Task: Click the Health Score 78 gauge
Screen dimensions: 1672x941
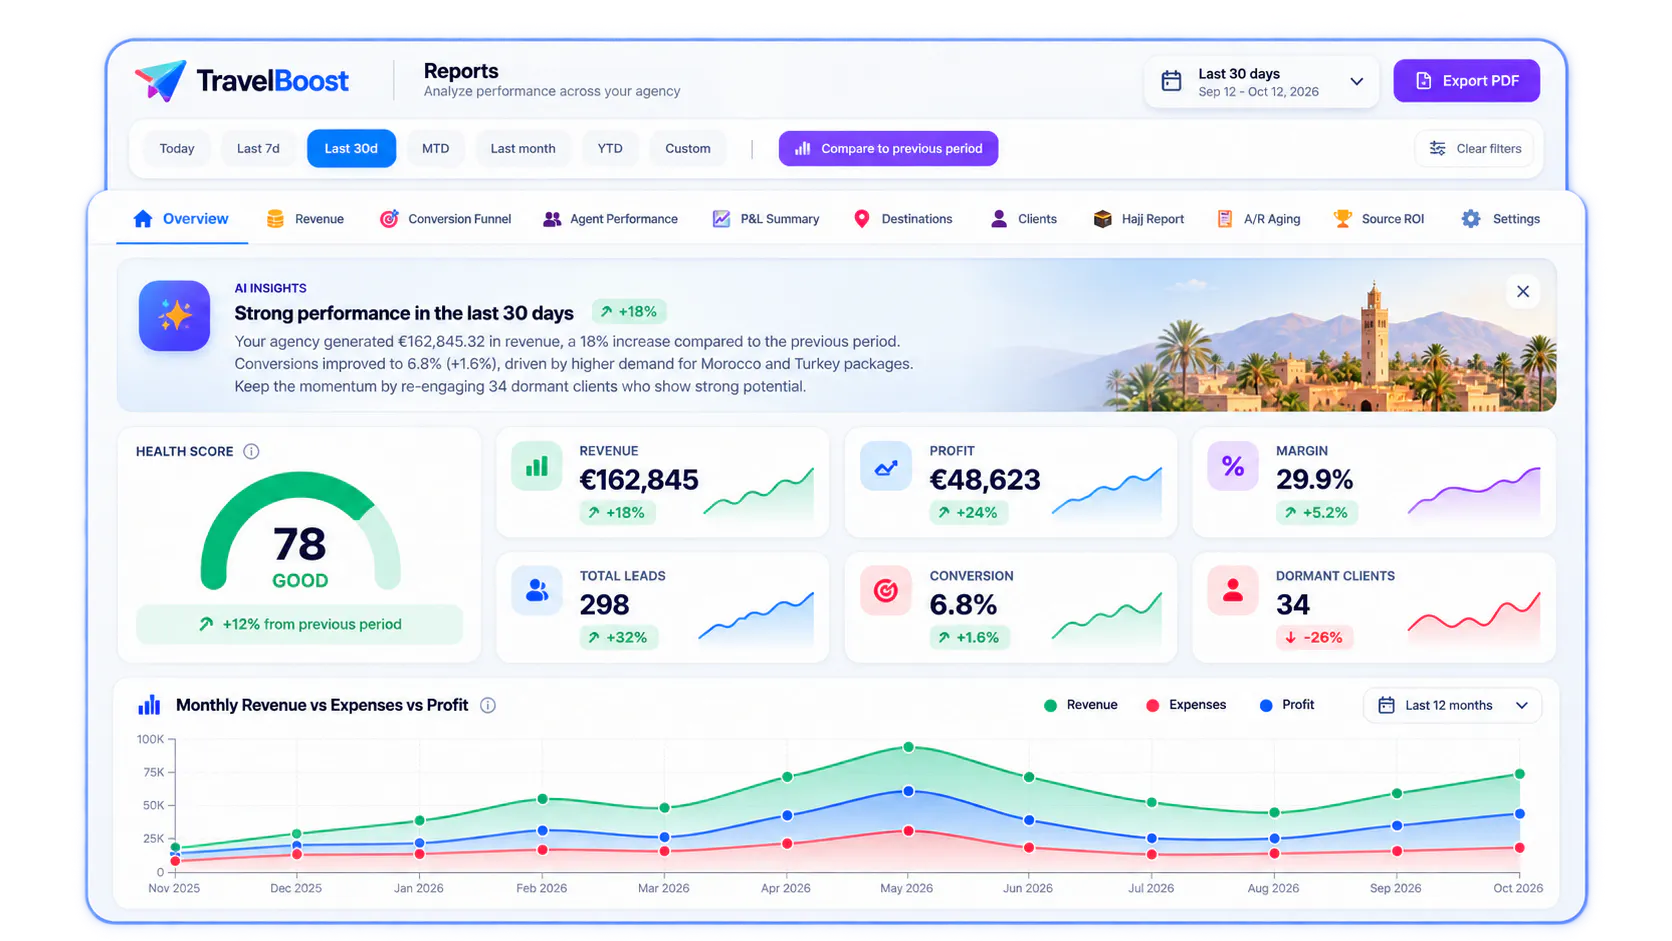Action: coord(300,533)
